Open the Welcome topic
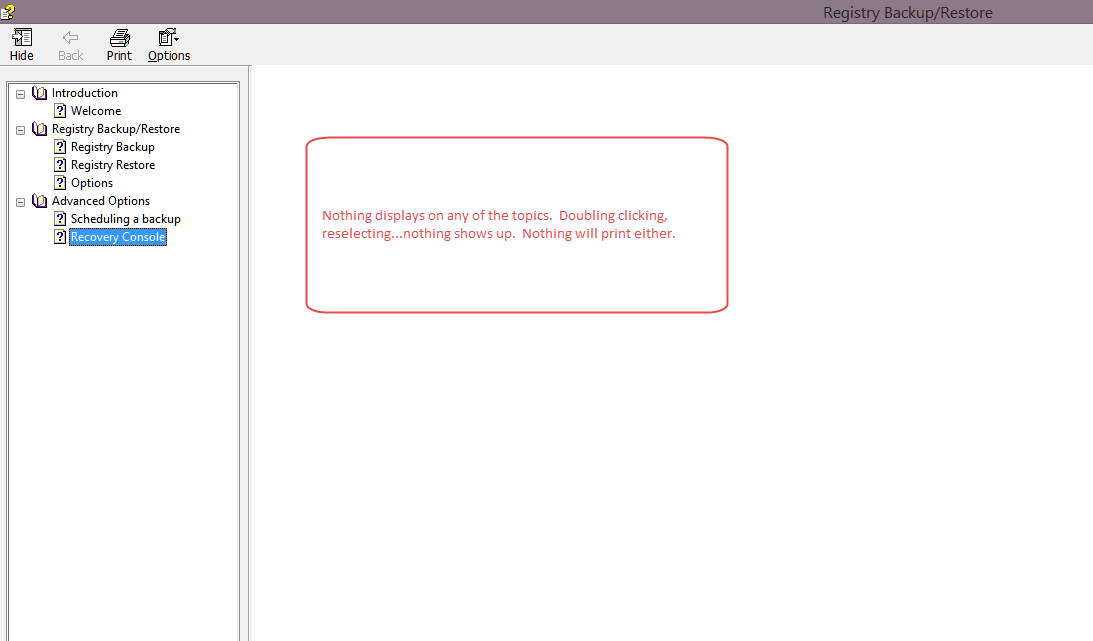This screenshot has width=1093, height=641. (96, 111)
